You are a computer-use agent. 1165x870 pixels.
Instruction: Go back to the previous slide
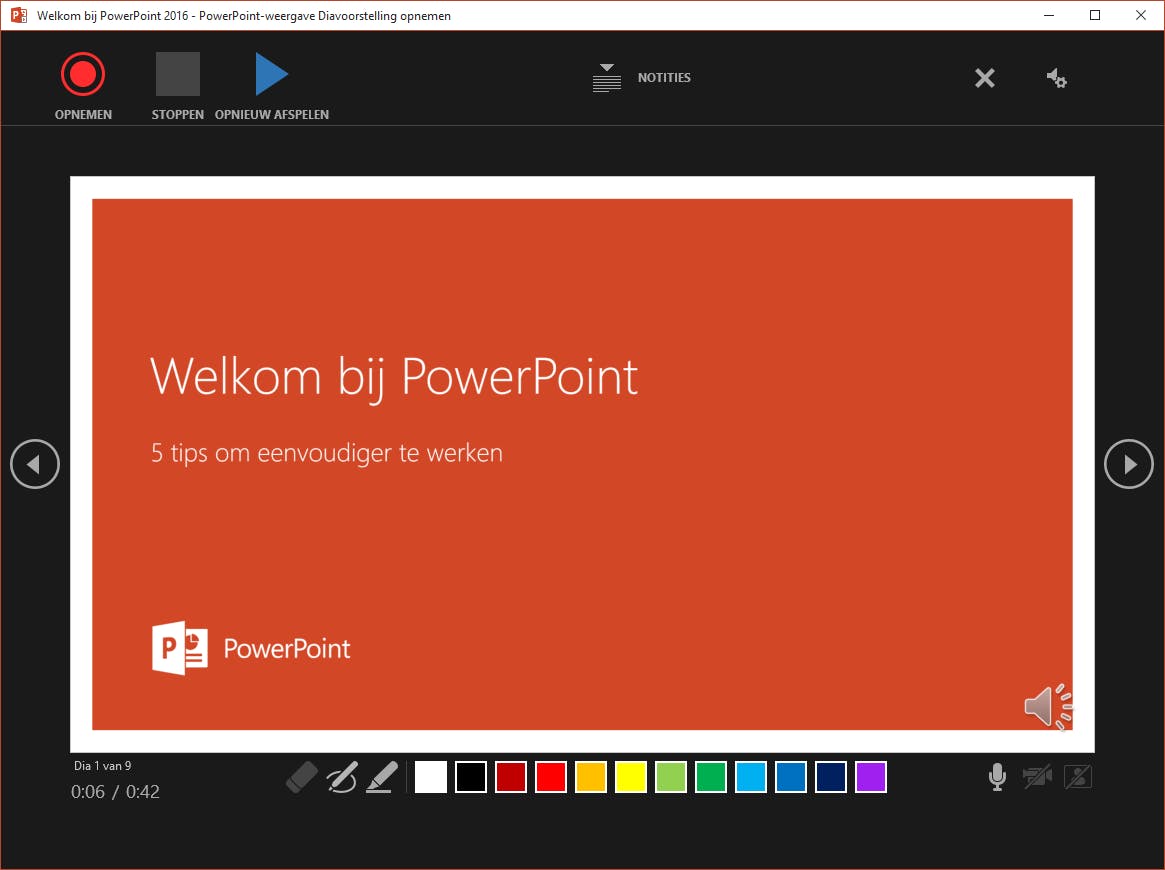pos(35,464)
